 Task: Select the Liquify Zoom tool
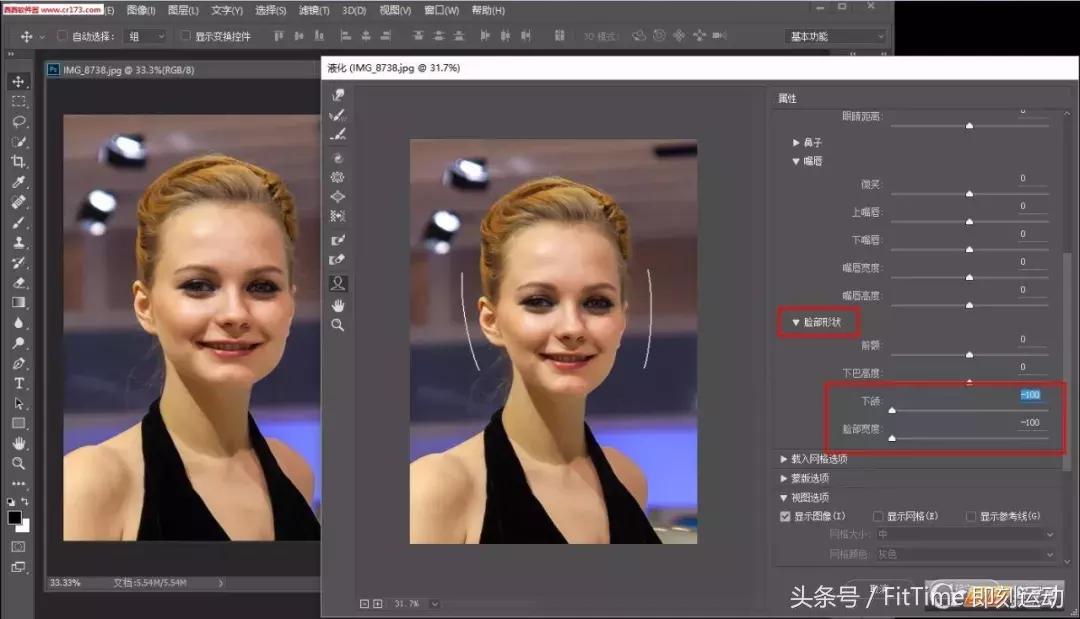pyautogui.click(x=338, y=325)
